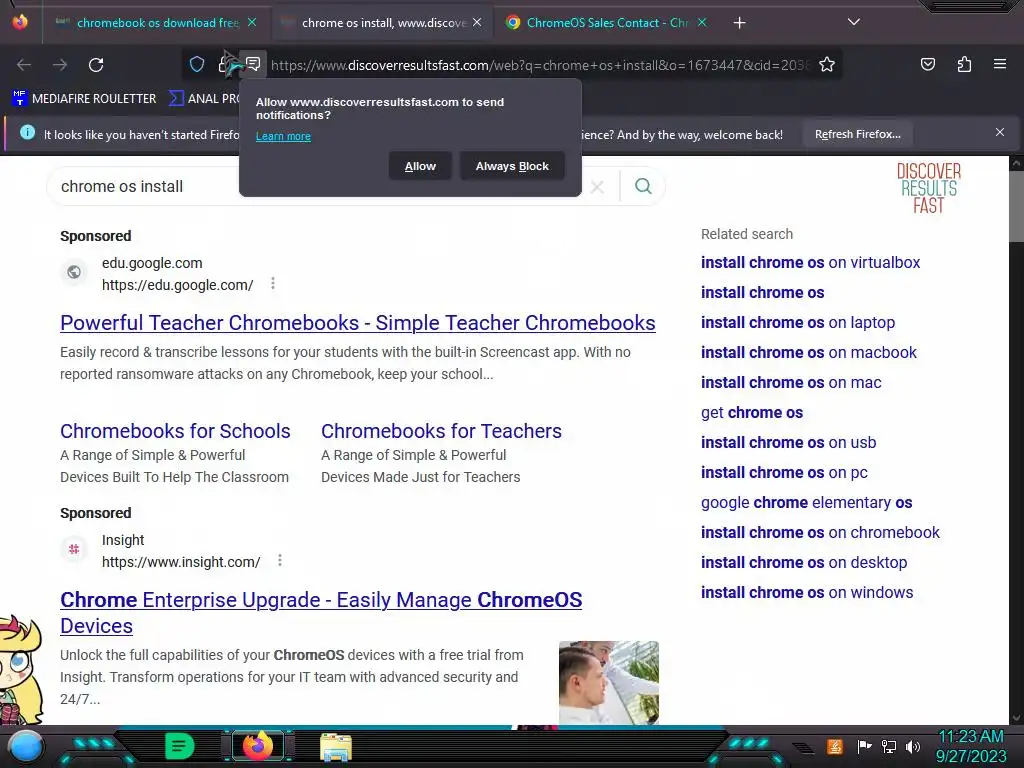Click Always Block notifications button
Image resolution: width=1024 pixels, height=768 pixels.
click(512, 166)
